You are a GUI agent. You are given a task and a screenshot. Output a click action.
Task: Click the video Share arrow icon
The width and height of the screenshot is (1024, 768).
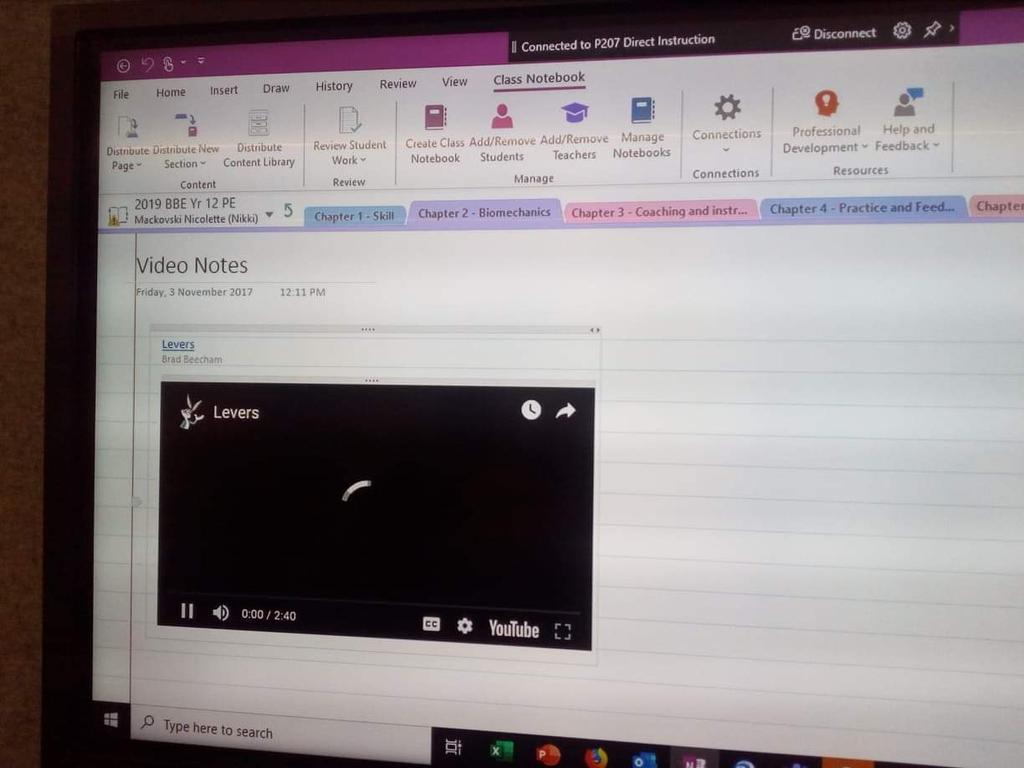566,410
